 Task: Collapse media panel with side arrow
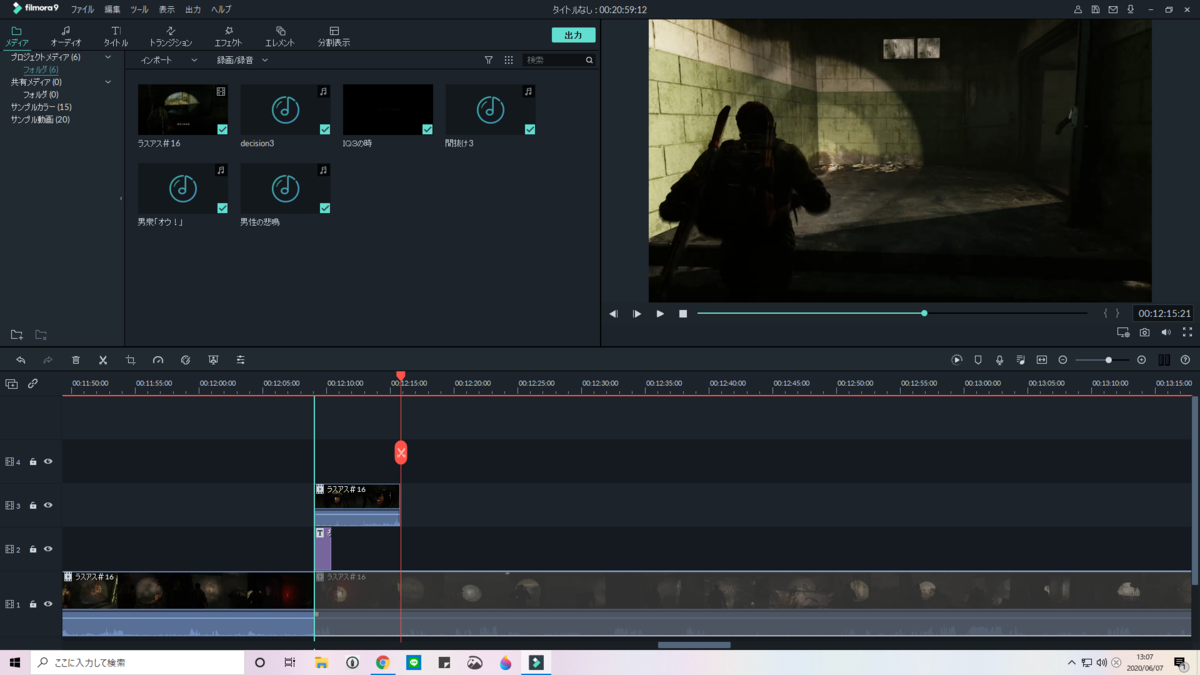point(121,198)
